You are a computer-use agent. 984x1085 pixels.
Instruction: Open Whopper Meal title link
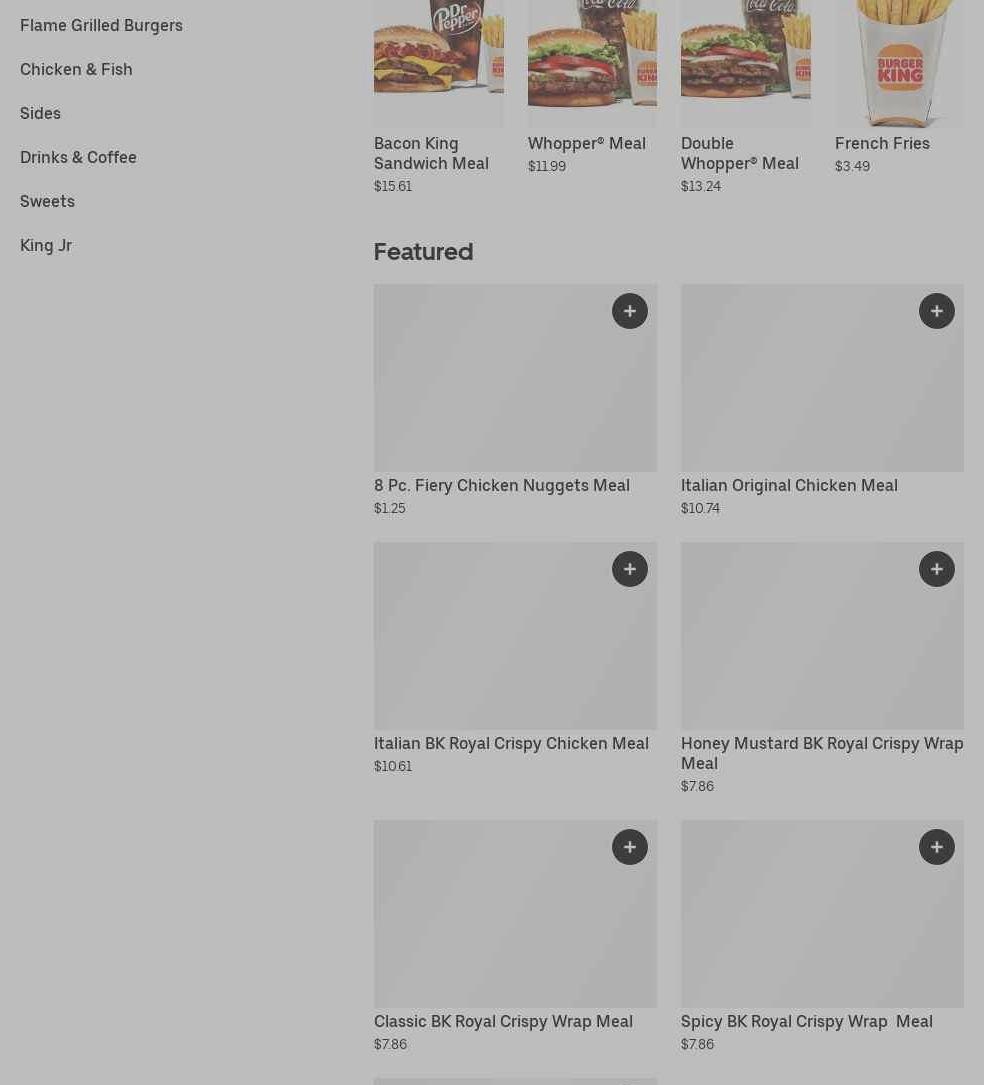pos(587,143)
